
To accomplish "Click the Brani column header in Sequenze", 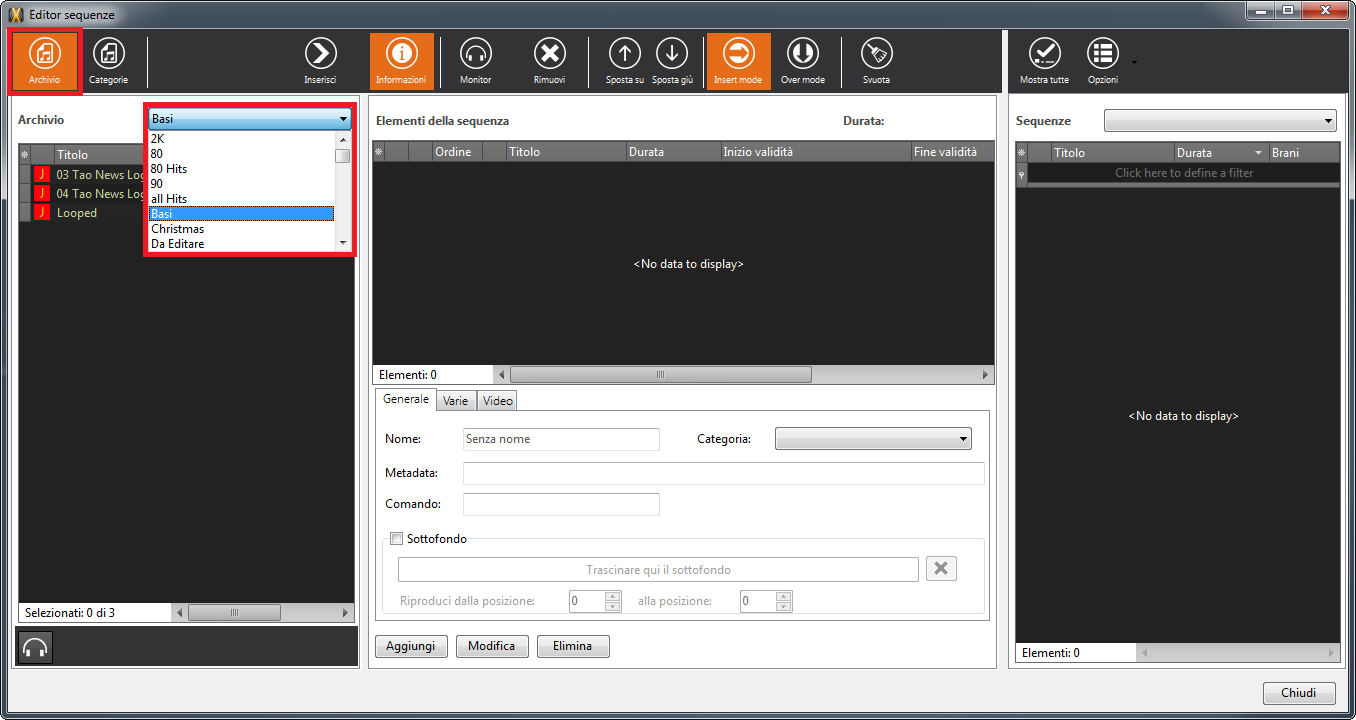I will pyautogui.click(x=1303, y=153).
